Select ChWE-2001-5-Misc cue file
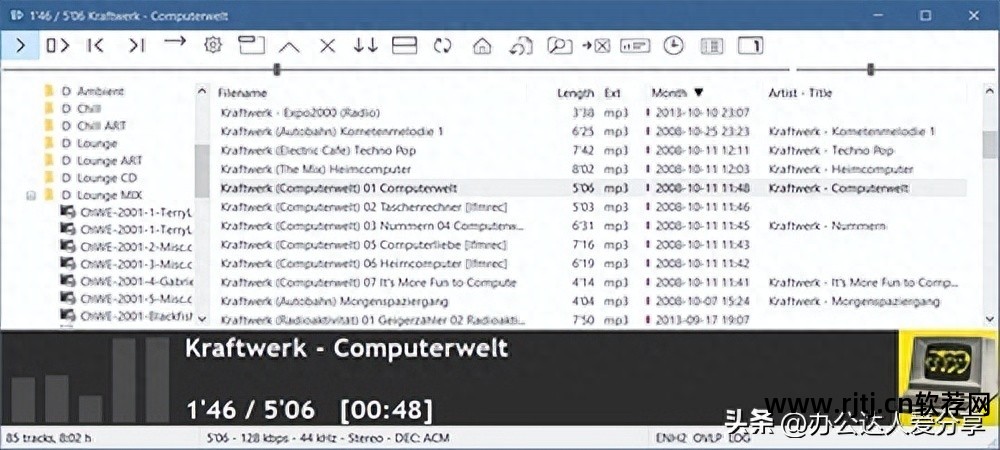Viewport: 1000px width, 450px height. click(126, 298)
